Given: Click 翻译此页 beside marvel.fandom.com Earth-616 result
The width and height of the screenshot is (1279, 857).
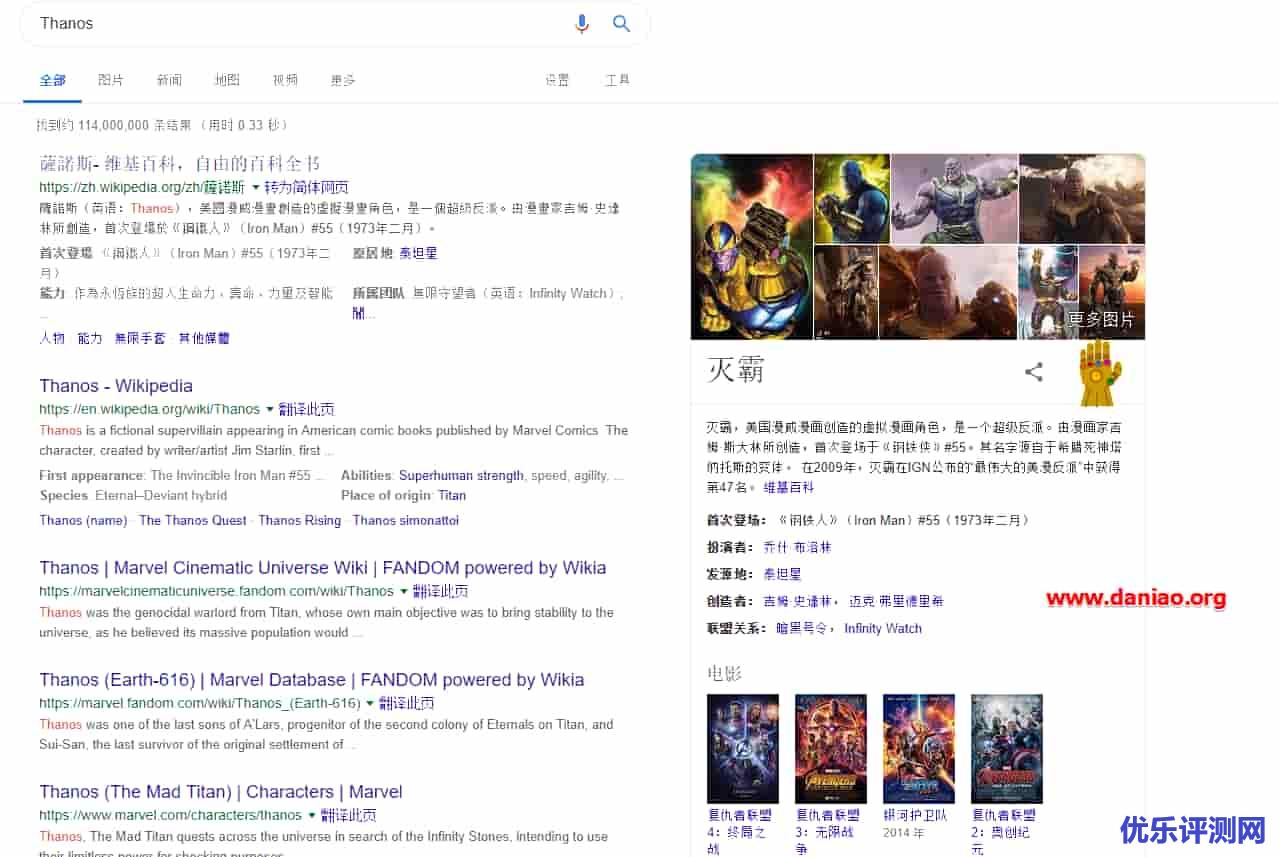Looking at the screenshot, I should tap(406, 703).
